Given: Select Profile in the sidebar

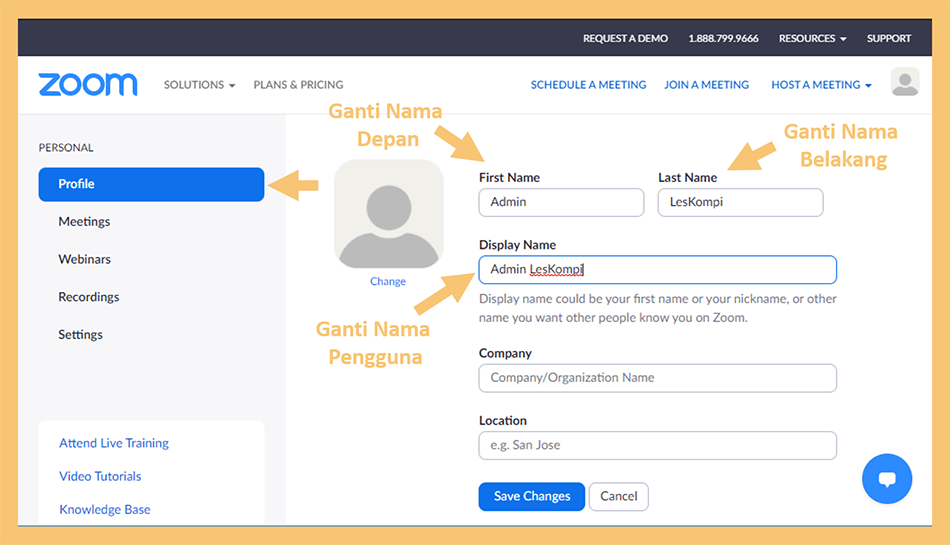Looking at the screenshot, I should click(x=151, y=184).
